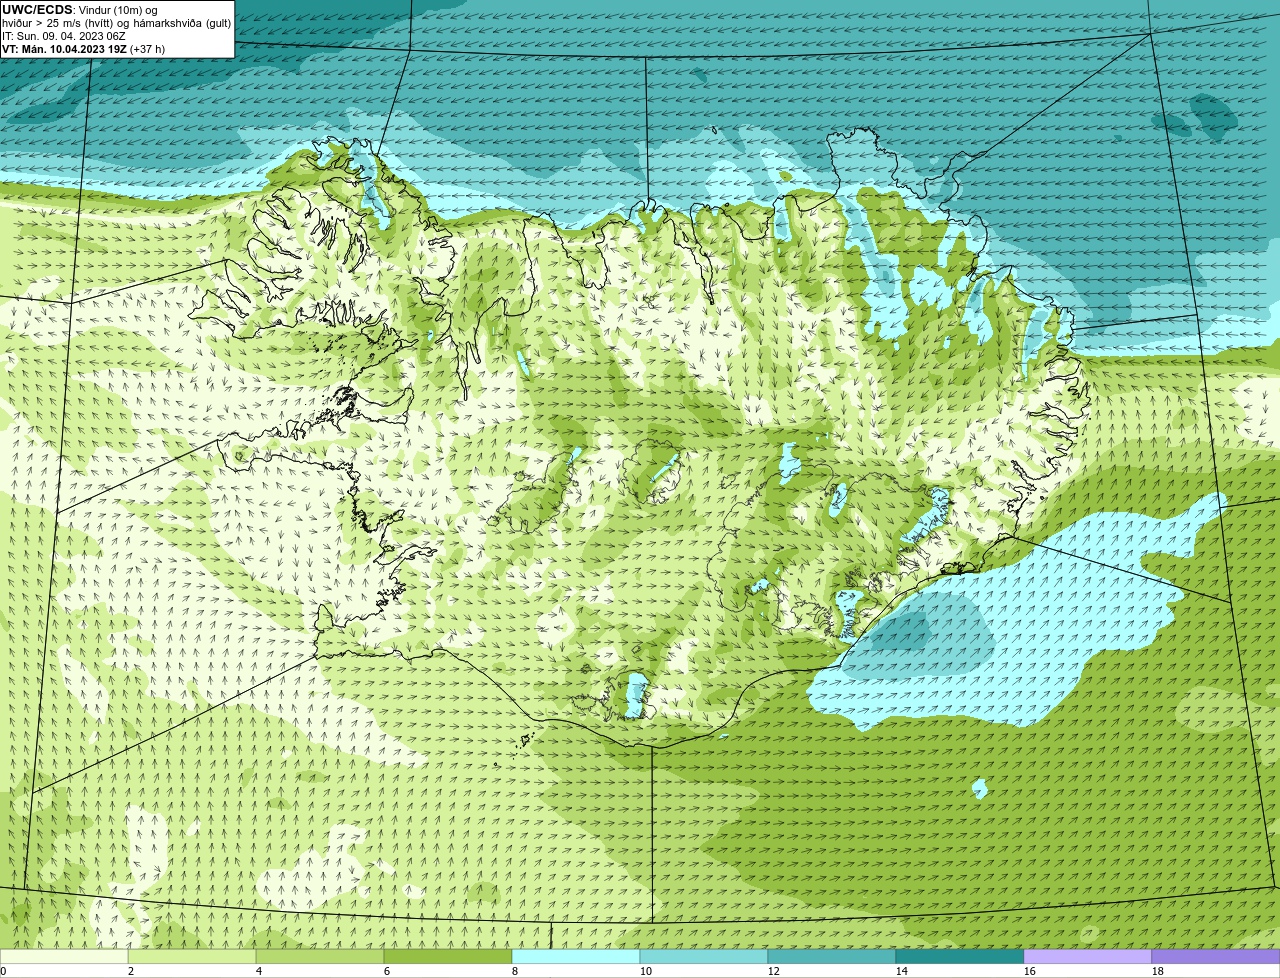Click the dark teal 14–16 legend swatch
Viewport: 1280px width, 978px height.
coord(961,956)
